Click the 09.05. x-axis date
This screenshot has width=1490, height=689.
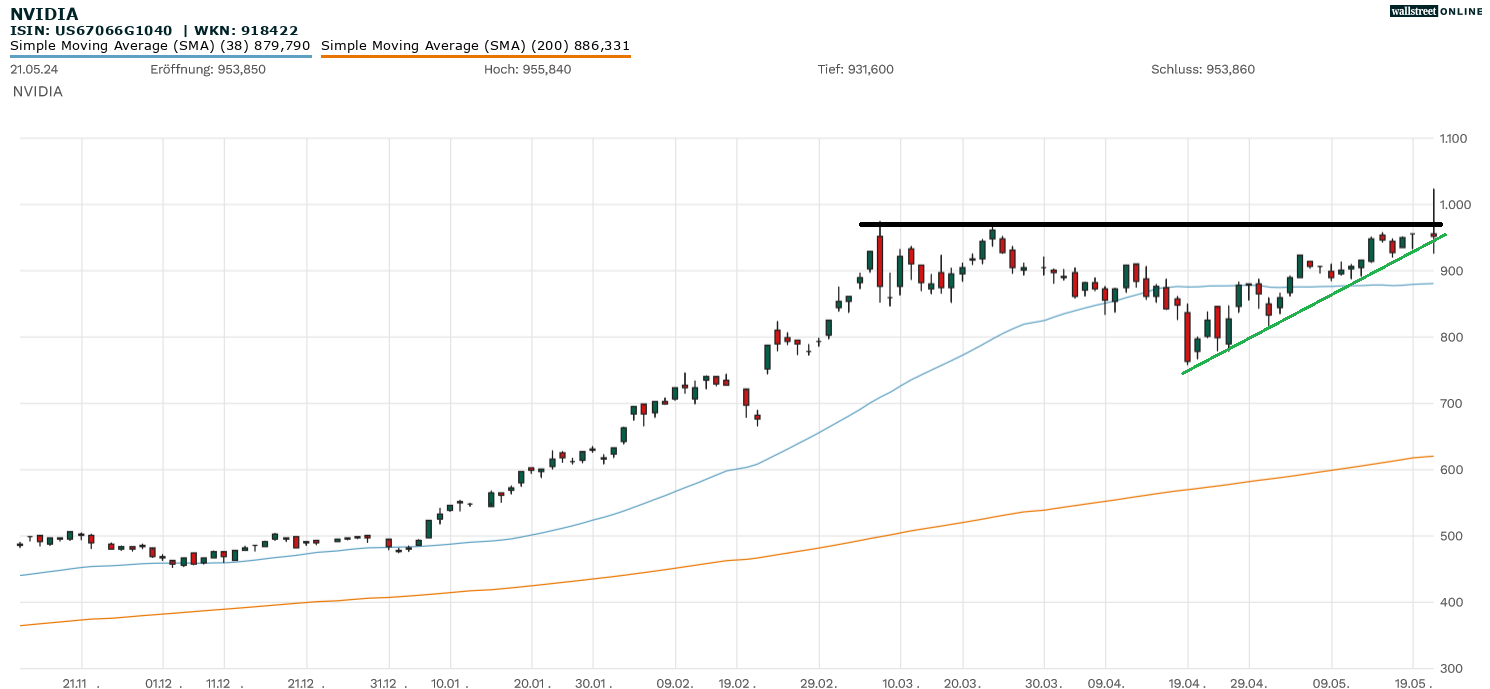[x=1331, y=682]
